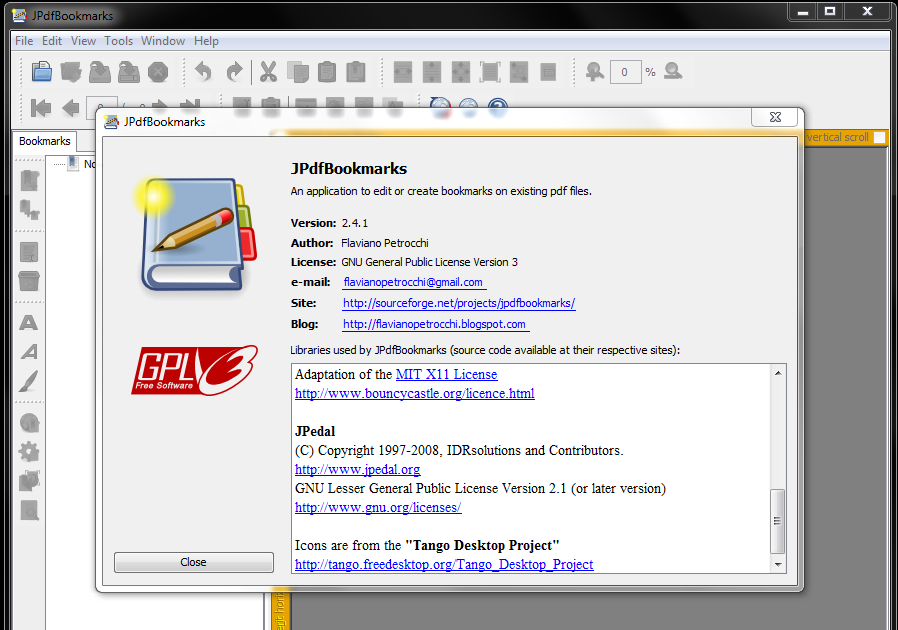Click the Undo arrow icon

203,72
